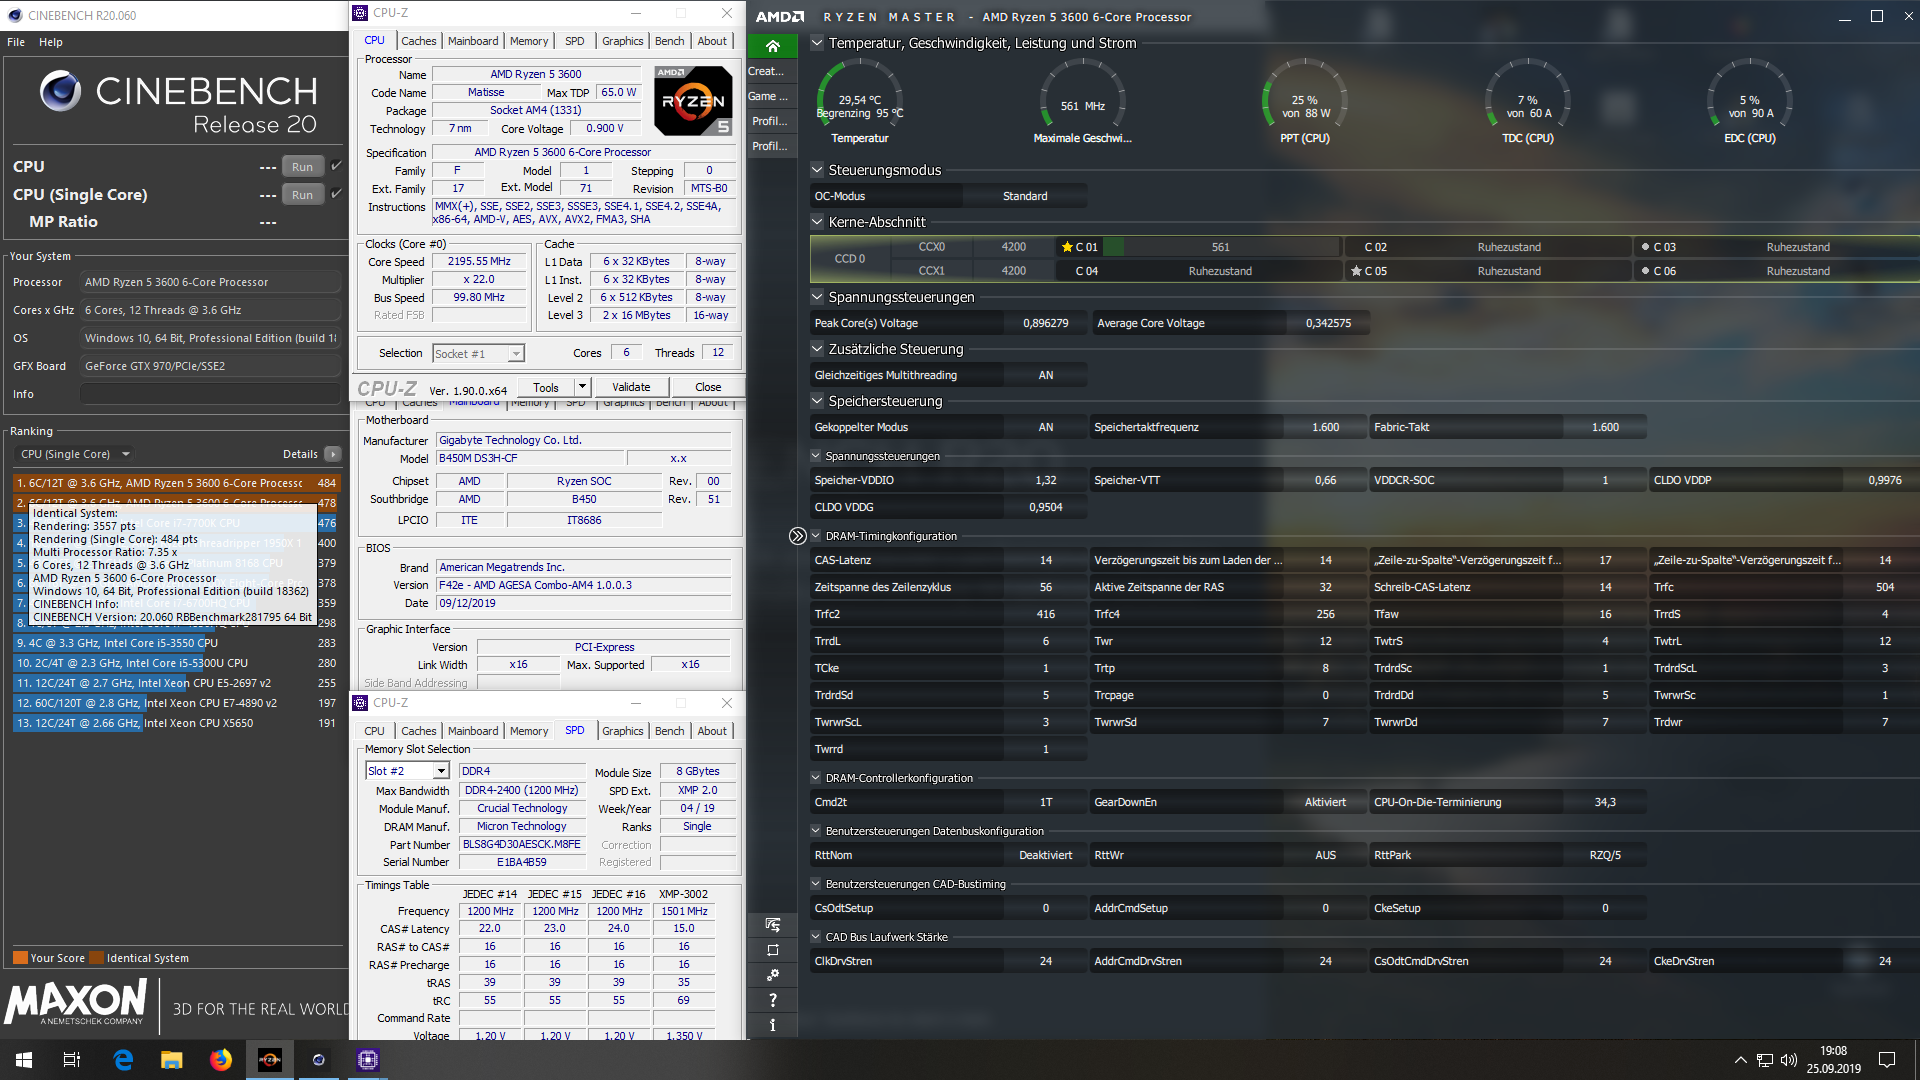Open the Slot #2 memory slot dropdown
1920x1080 pixels.
click(x=440, y=771)
